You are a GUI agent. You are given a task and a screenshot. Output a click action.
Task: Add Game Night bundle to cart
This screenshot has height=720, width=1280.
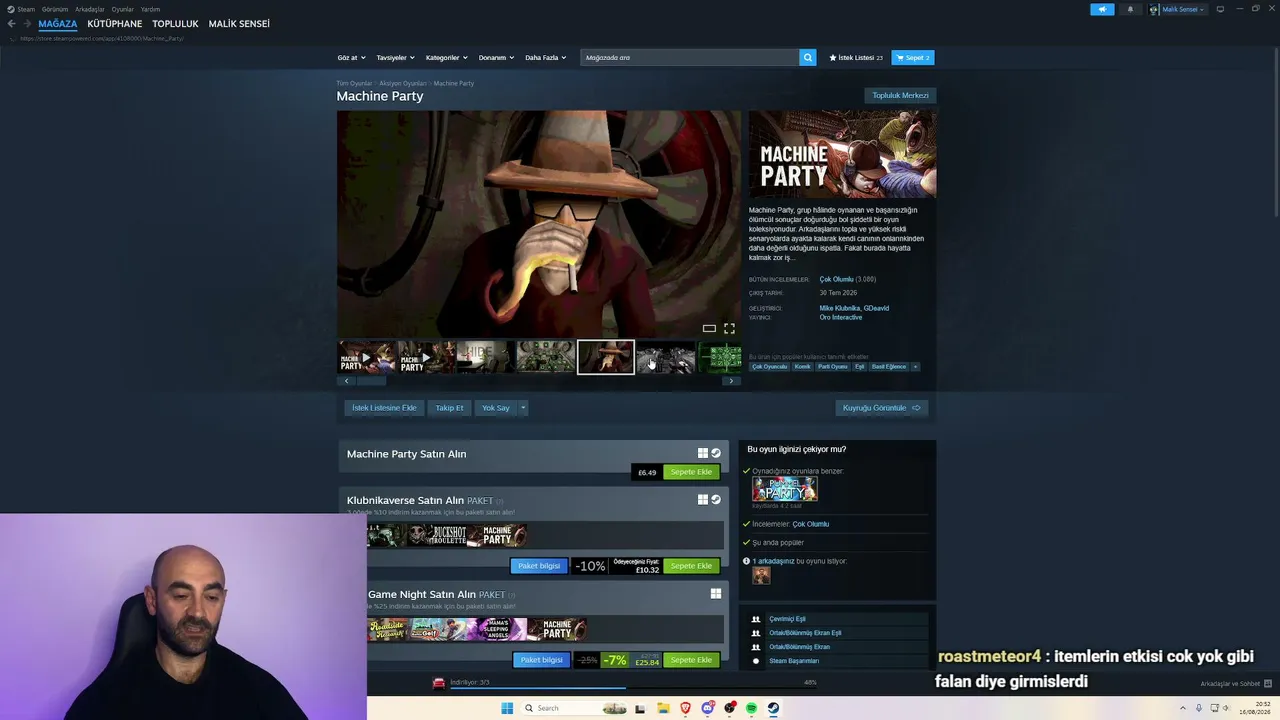(691, 660)
